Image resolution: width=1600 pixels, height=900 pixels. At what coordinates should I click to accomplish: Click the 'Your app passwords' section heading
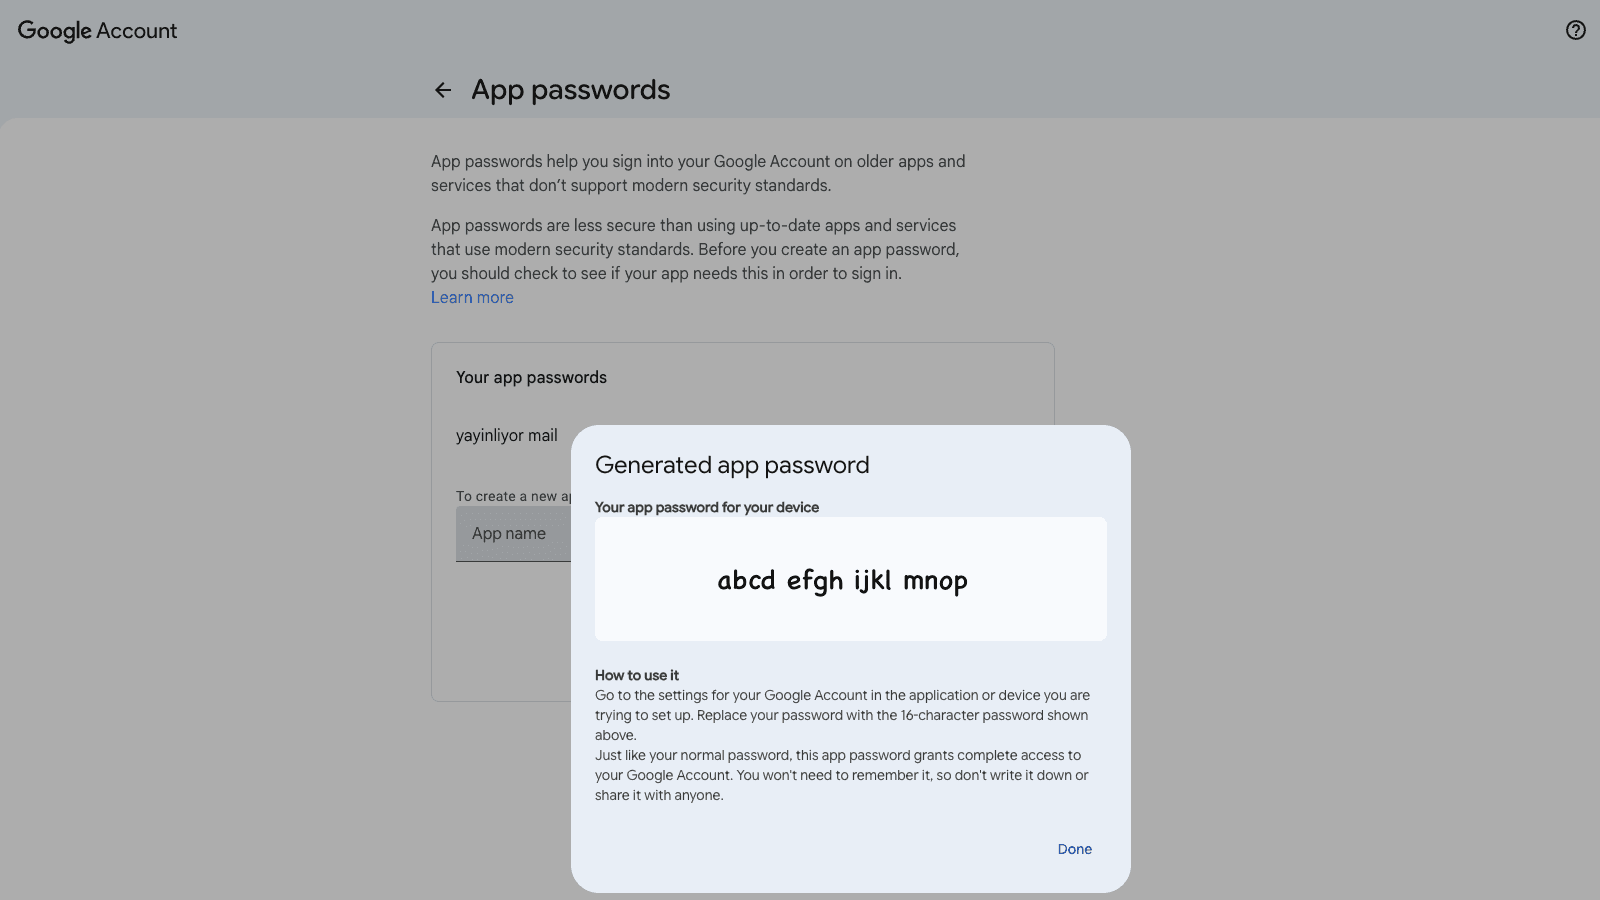tap(531, 377)
